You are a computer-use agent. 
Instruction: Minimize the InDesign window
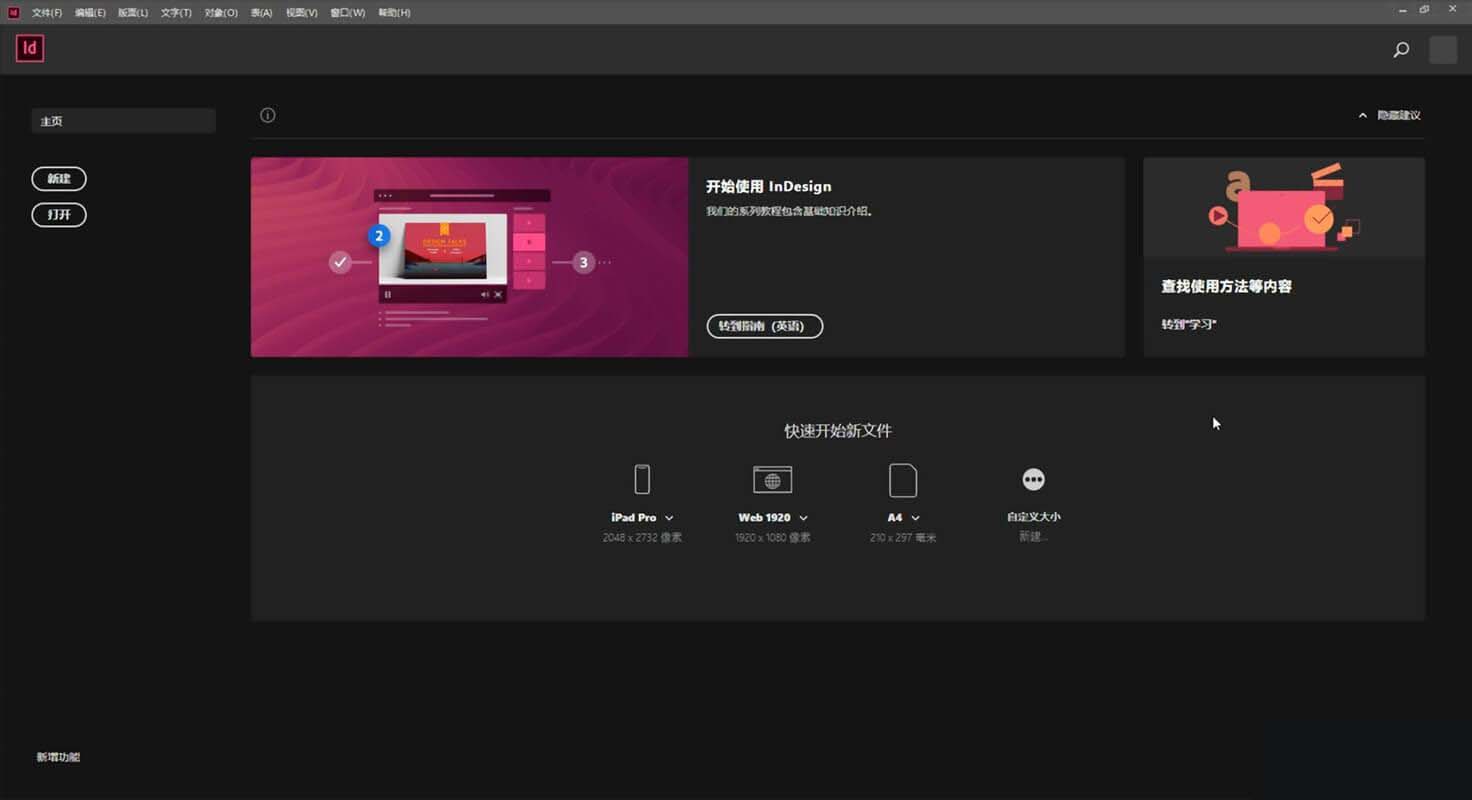click(x=1402, y=10)
